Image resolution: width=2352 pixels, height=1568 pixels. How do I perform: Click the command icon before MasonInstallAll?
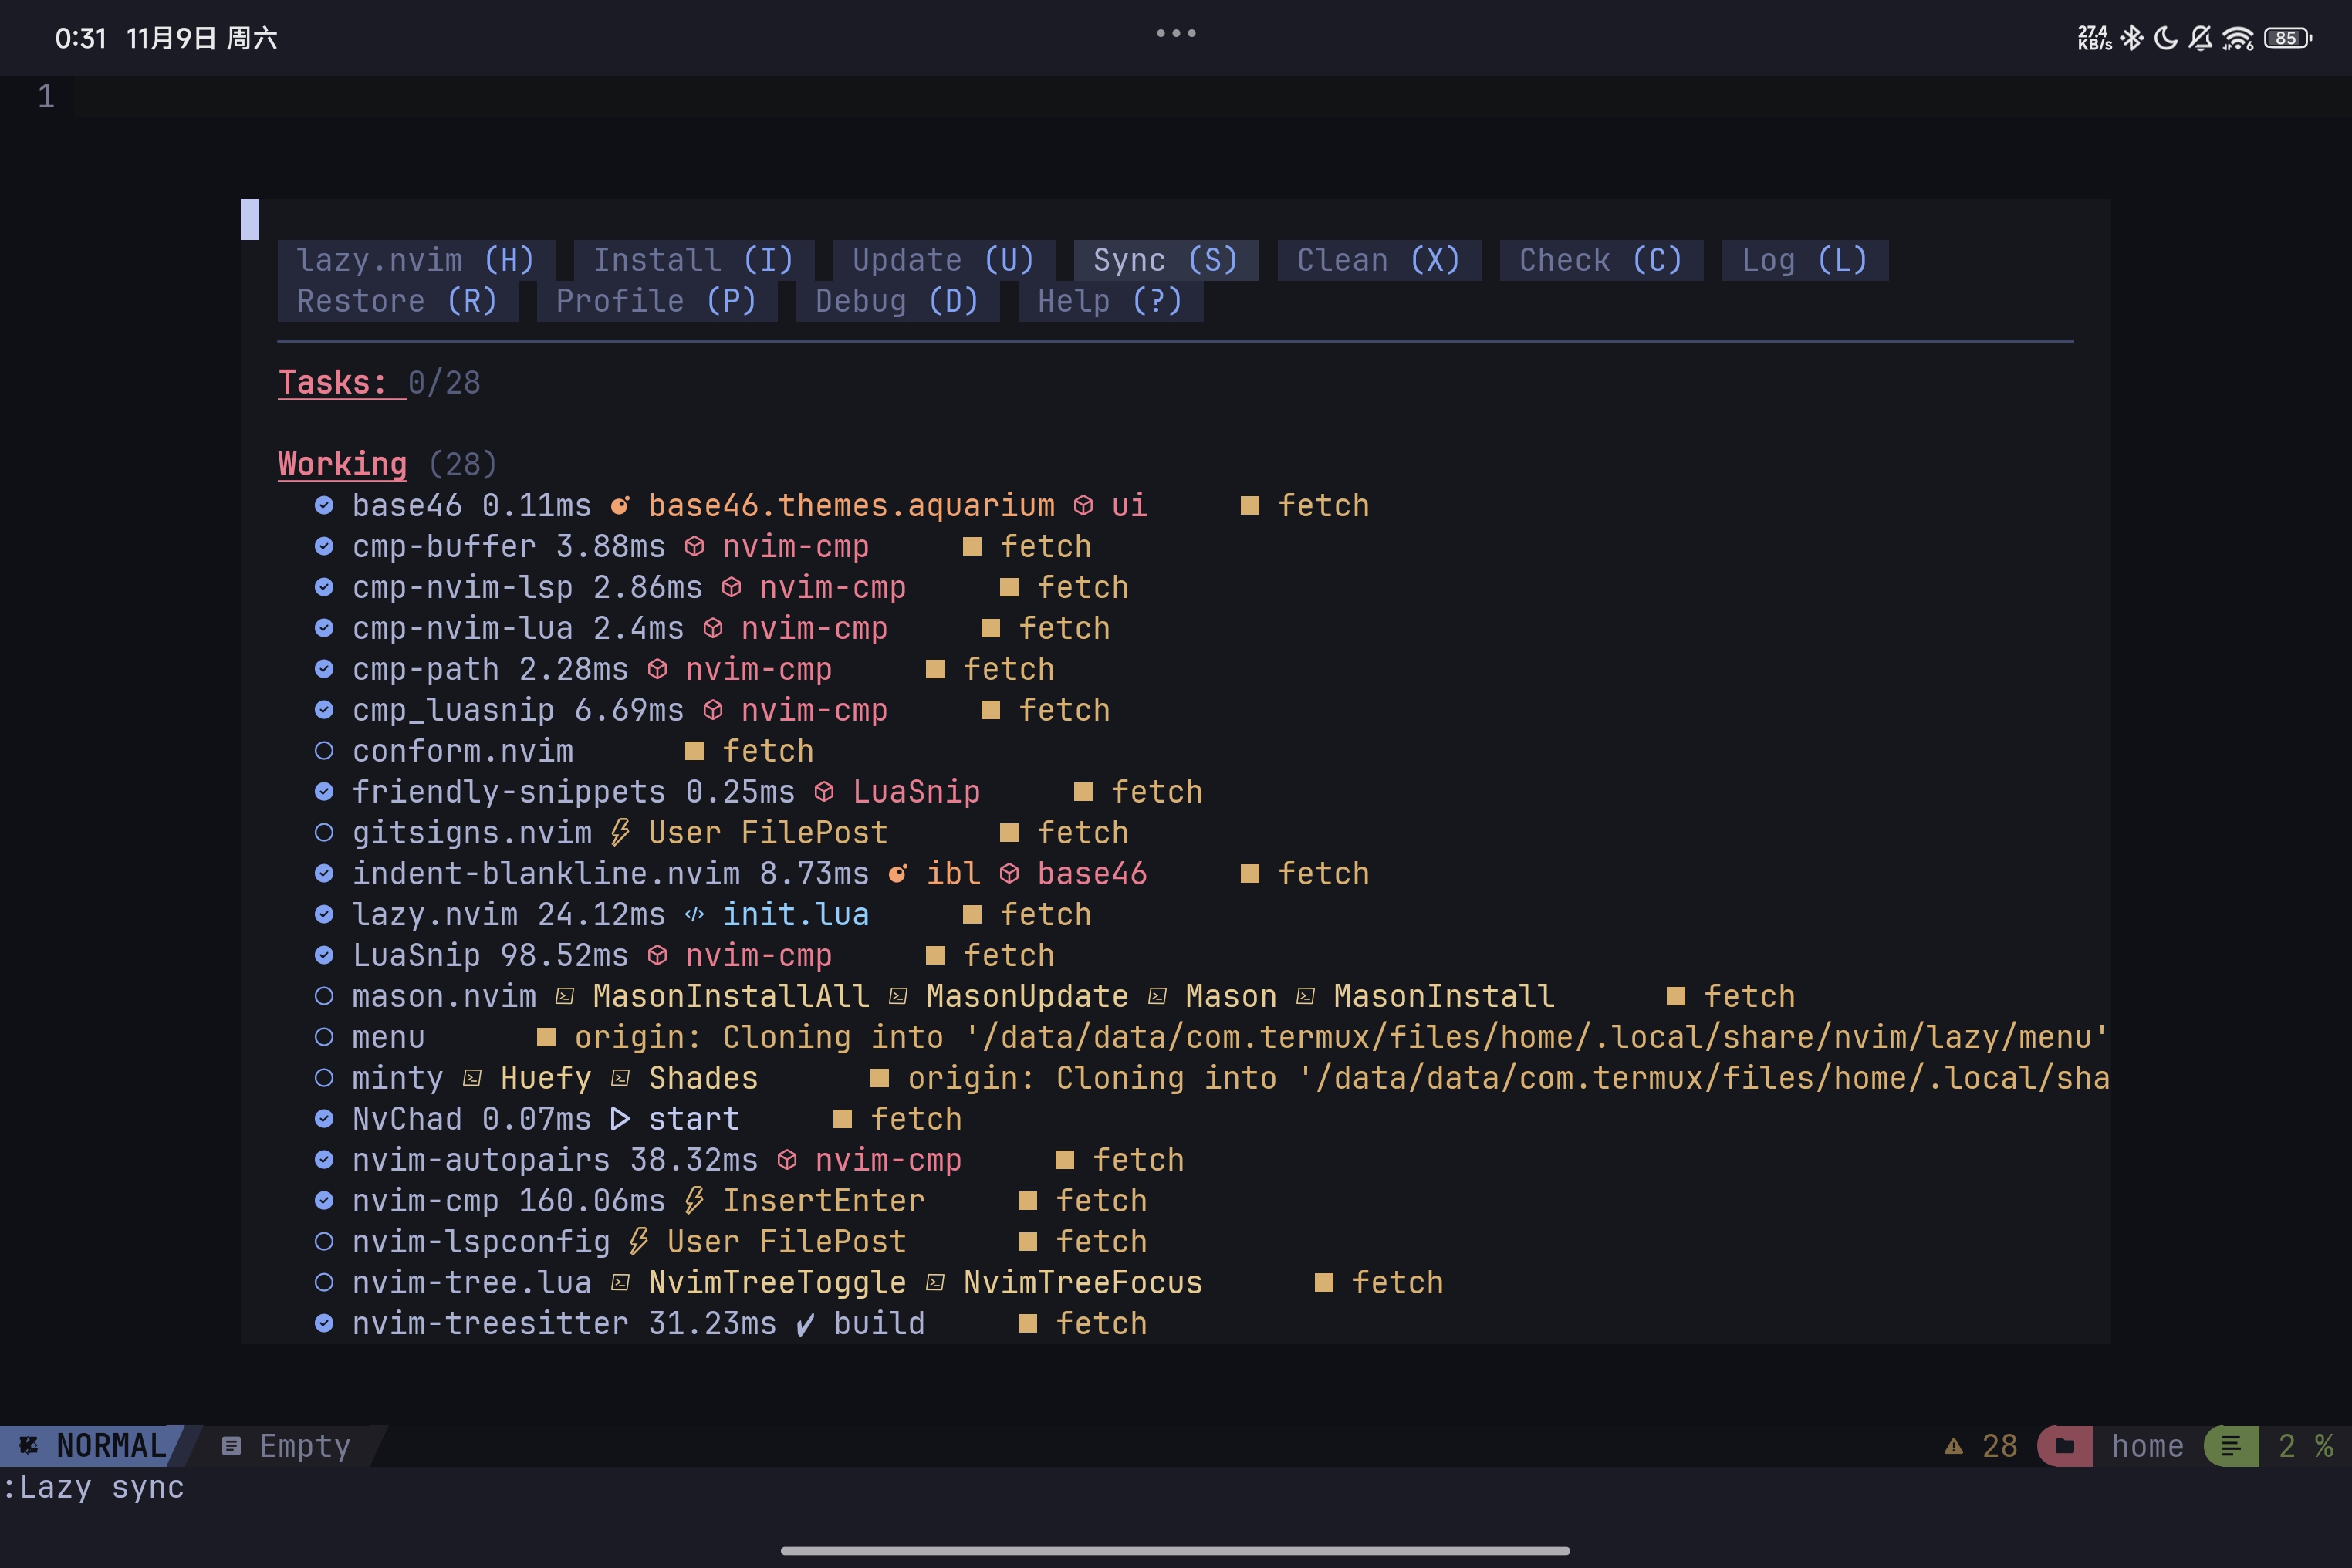[x=565, y=996]
